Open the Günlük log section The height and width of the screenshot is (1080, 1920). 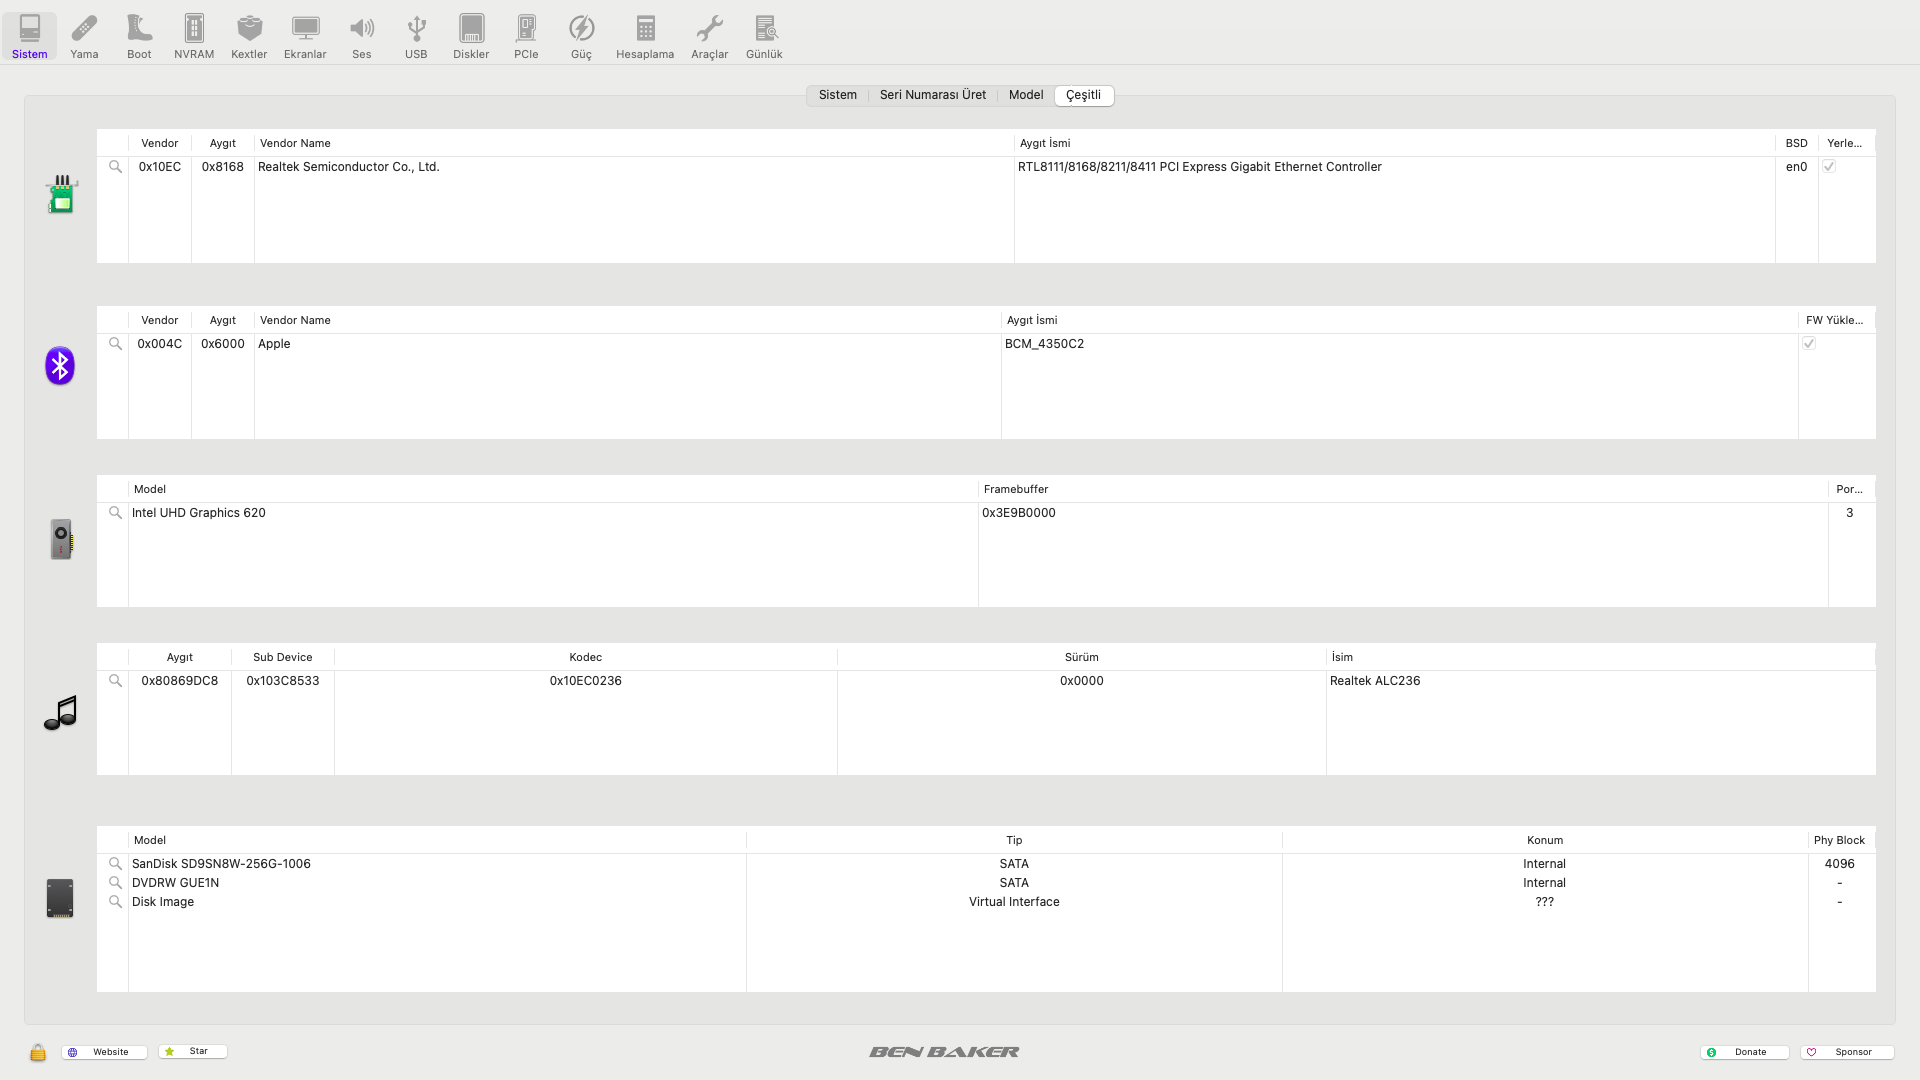click(764, 37)
